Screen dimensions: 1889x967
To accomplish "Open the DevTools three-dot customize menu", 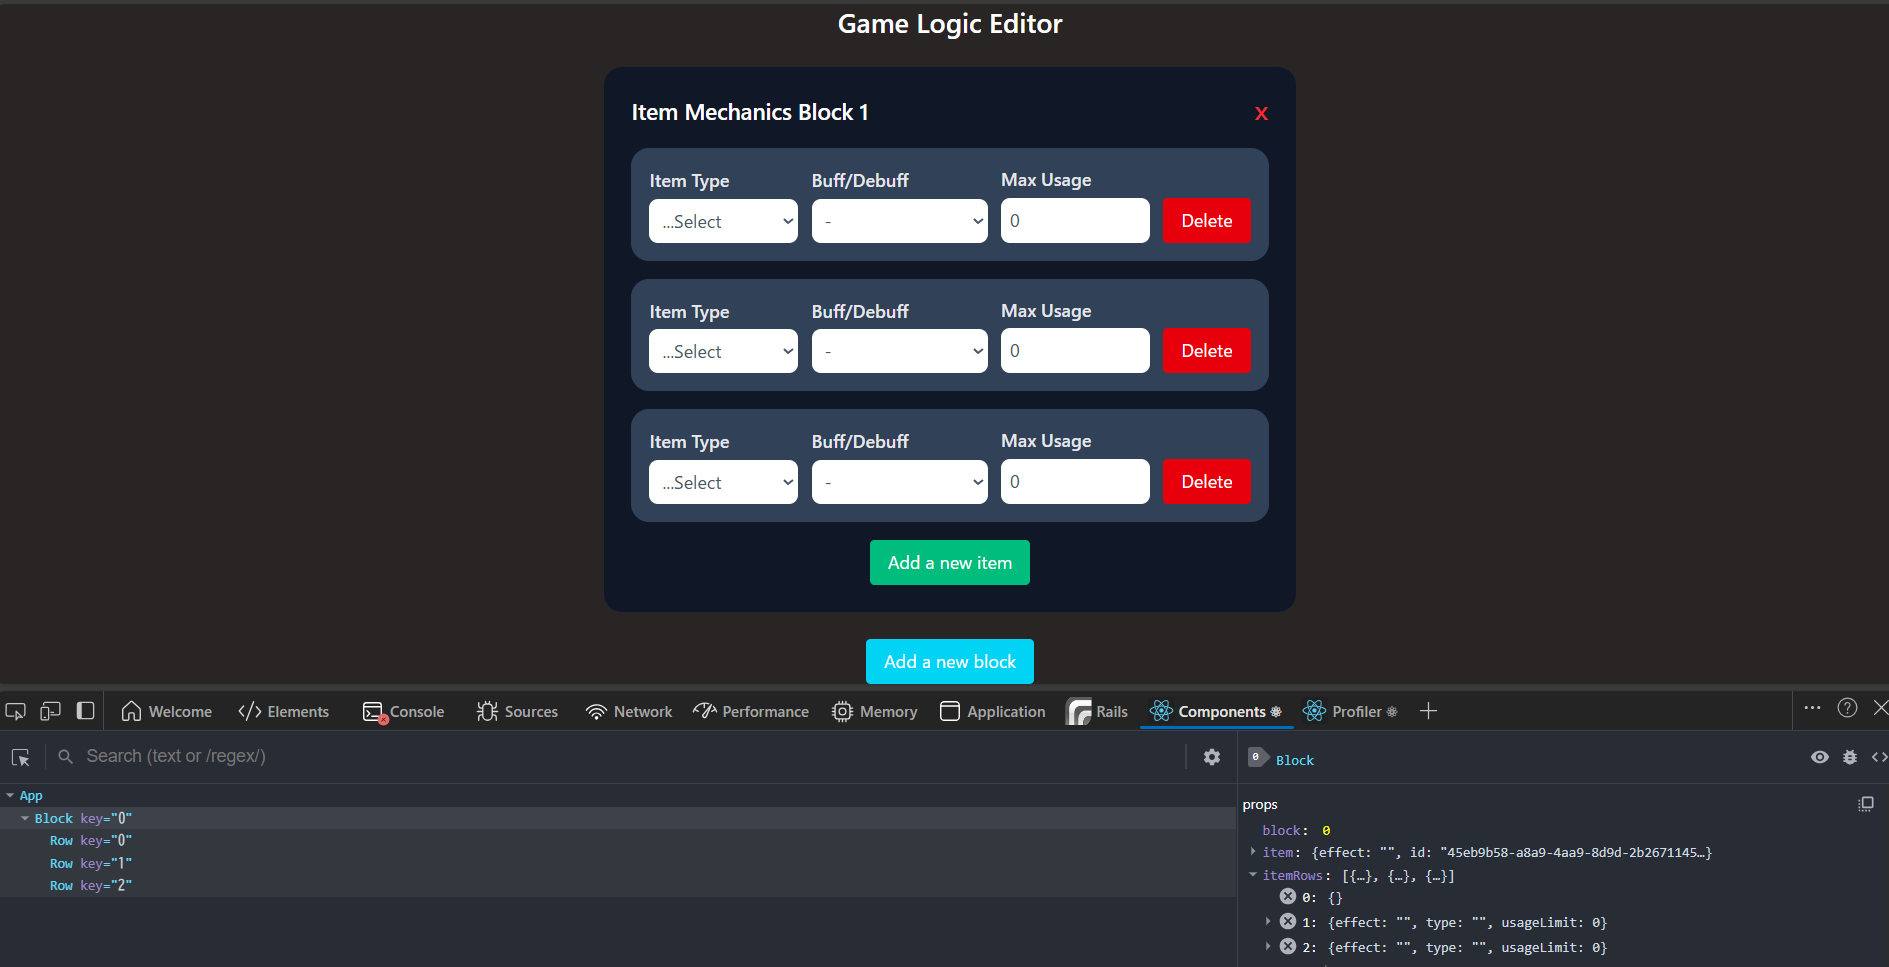I will pos(1812,708).
